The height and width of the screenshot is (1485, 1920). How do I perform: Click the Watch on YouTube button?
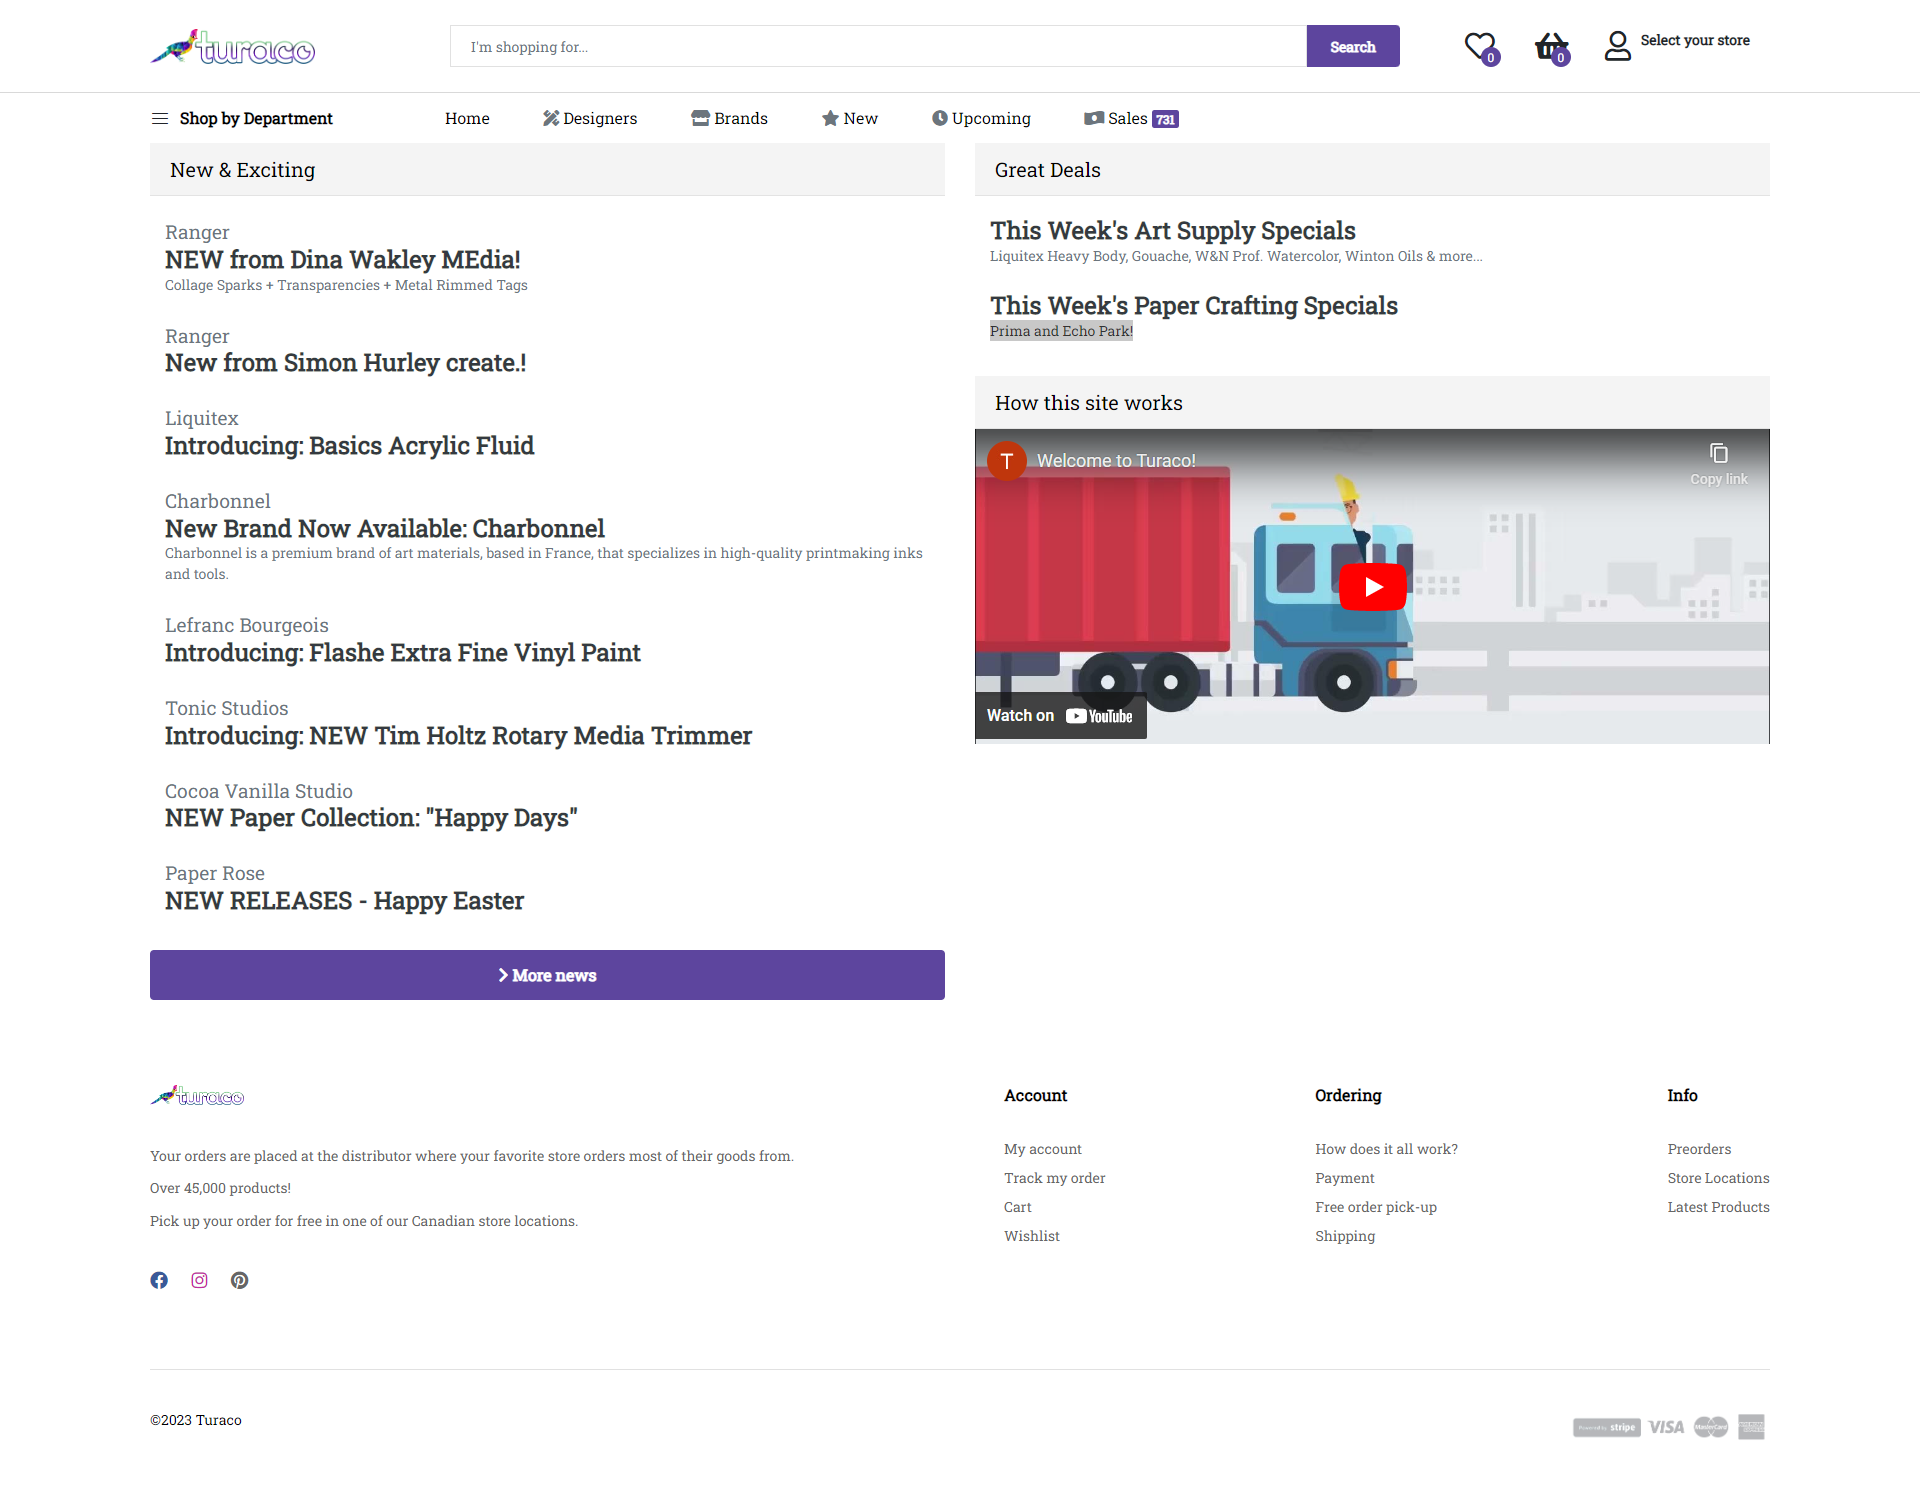tap(1060, 716)
